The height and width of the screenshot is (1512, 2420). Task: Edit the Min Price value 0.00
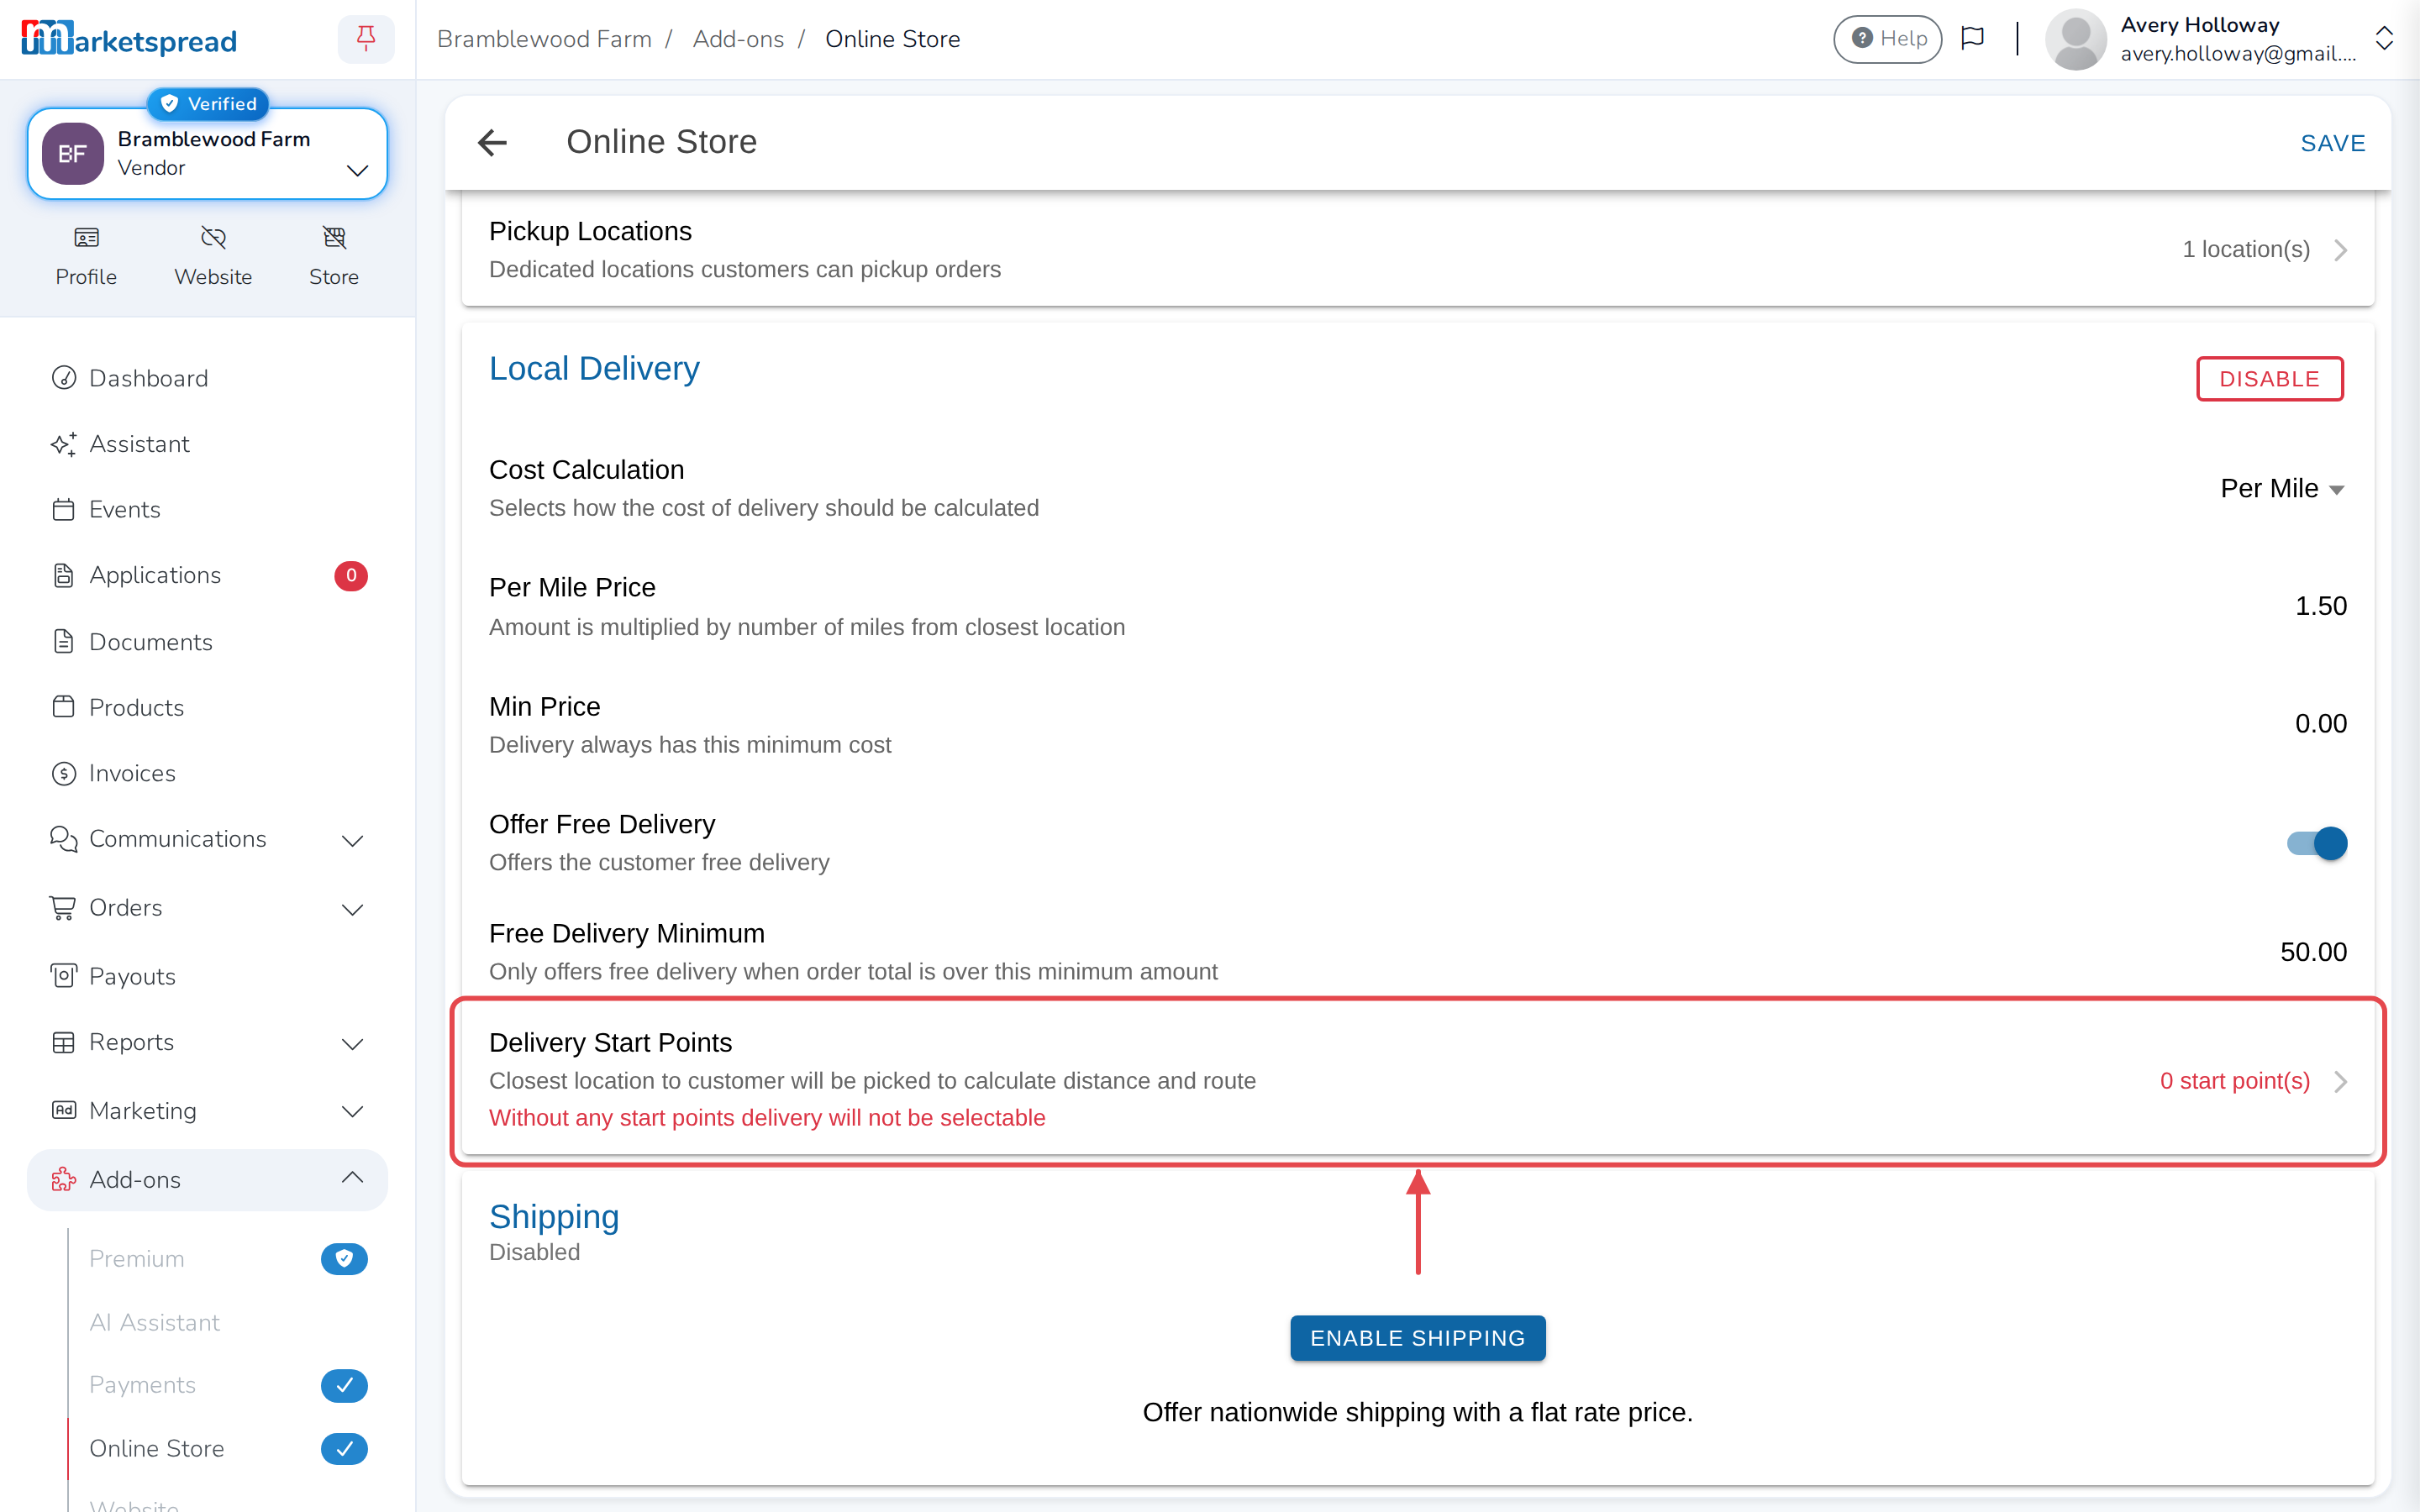tap(2320, 724)
